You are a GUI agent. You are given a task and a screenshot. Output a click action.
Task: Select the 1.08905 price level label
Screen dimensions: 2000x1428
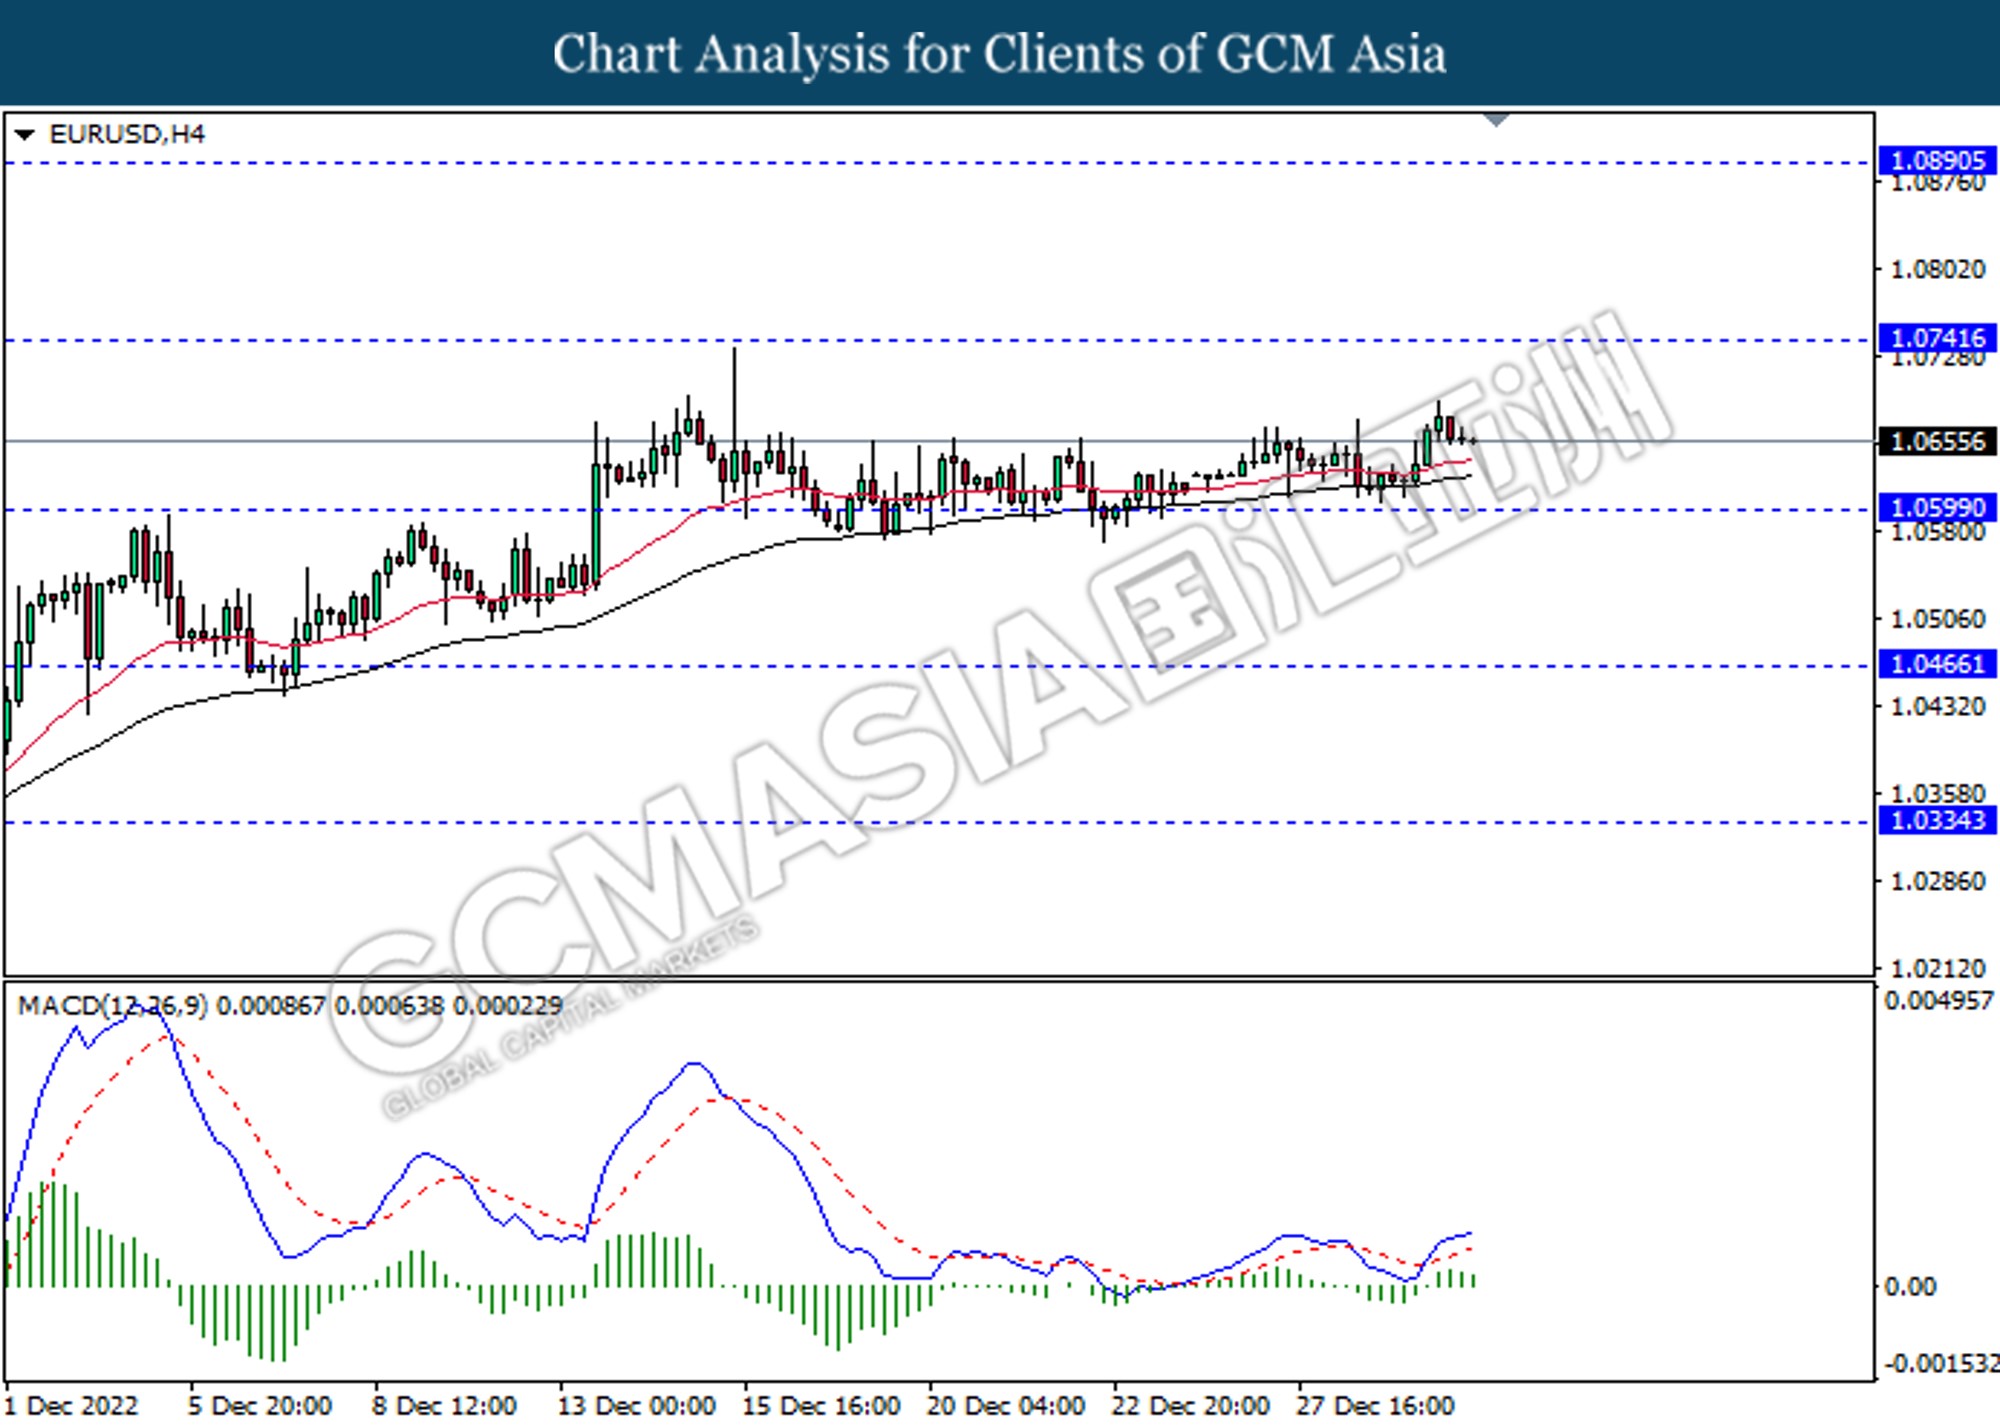(x=1937, y=161)
